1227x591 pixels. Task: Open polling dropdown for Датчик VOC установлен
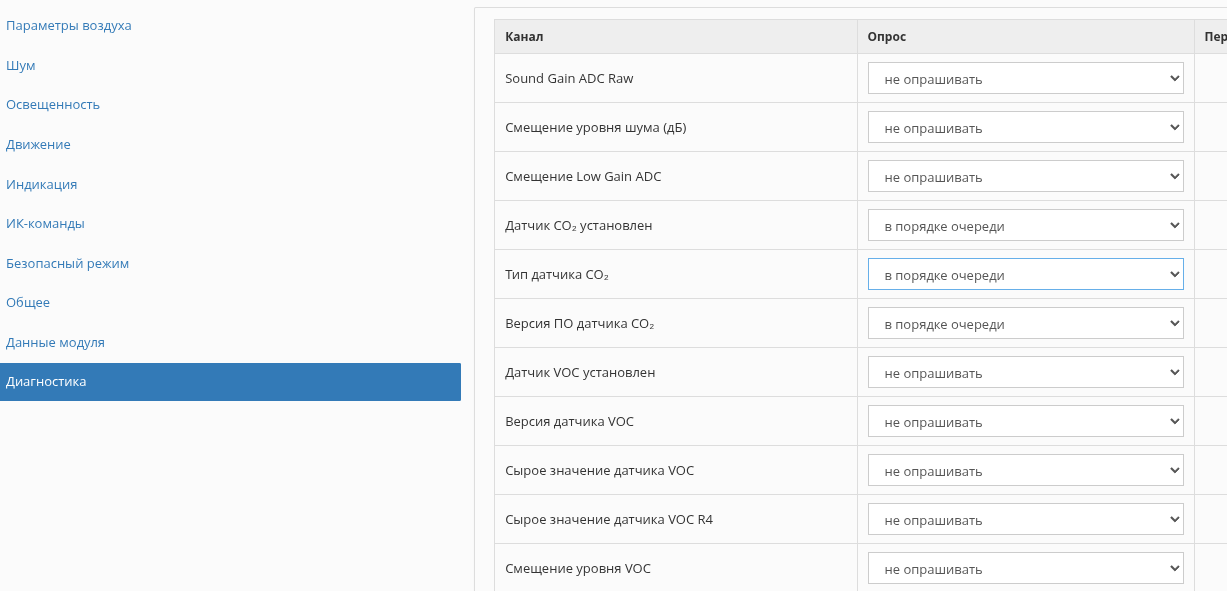coord(1025,373)
